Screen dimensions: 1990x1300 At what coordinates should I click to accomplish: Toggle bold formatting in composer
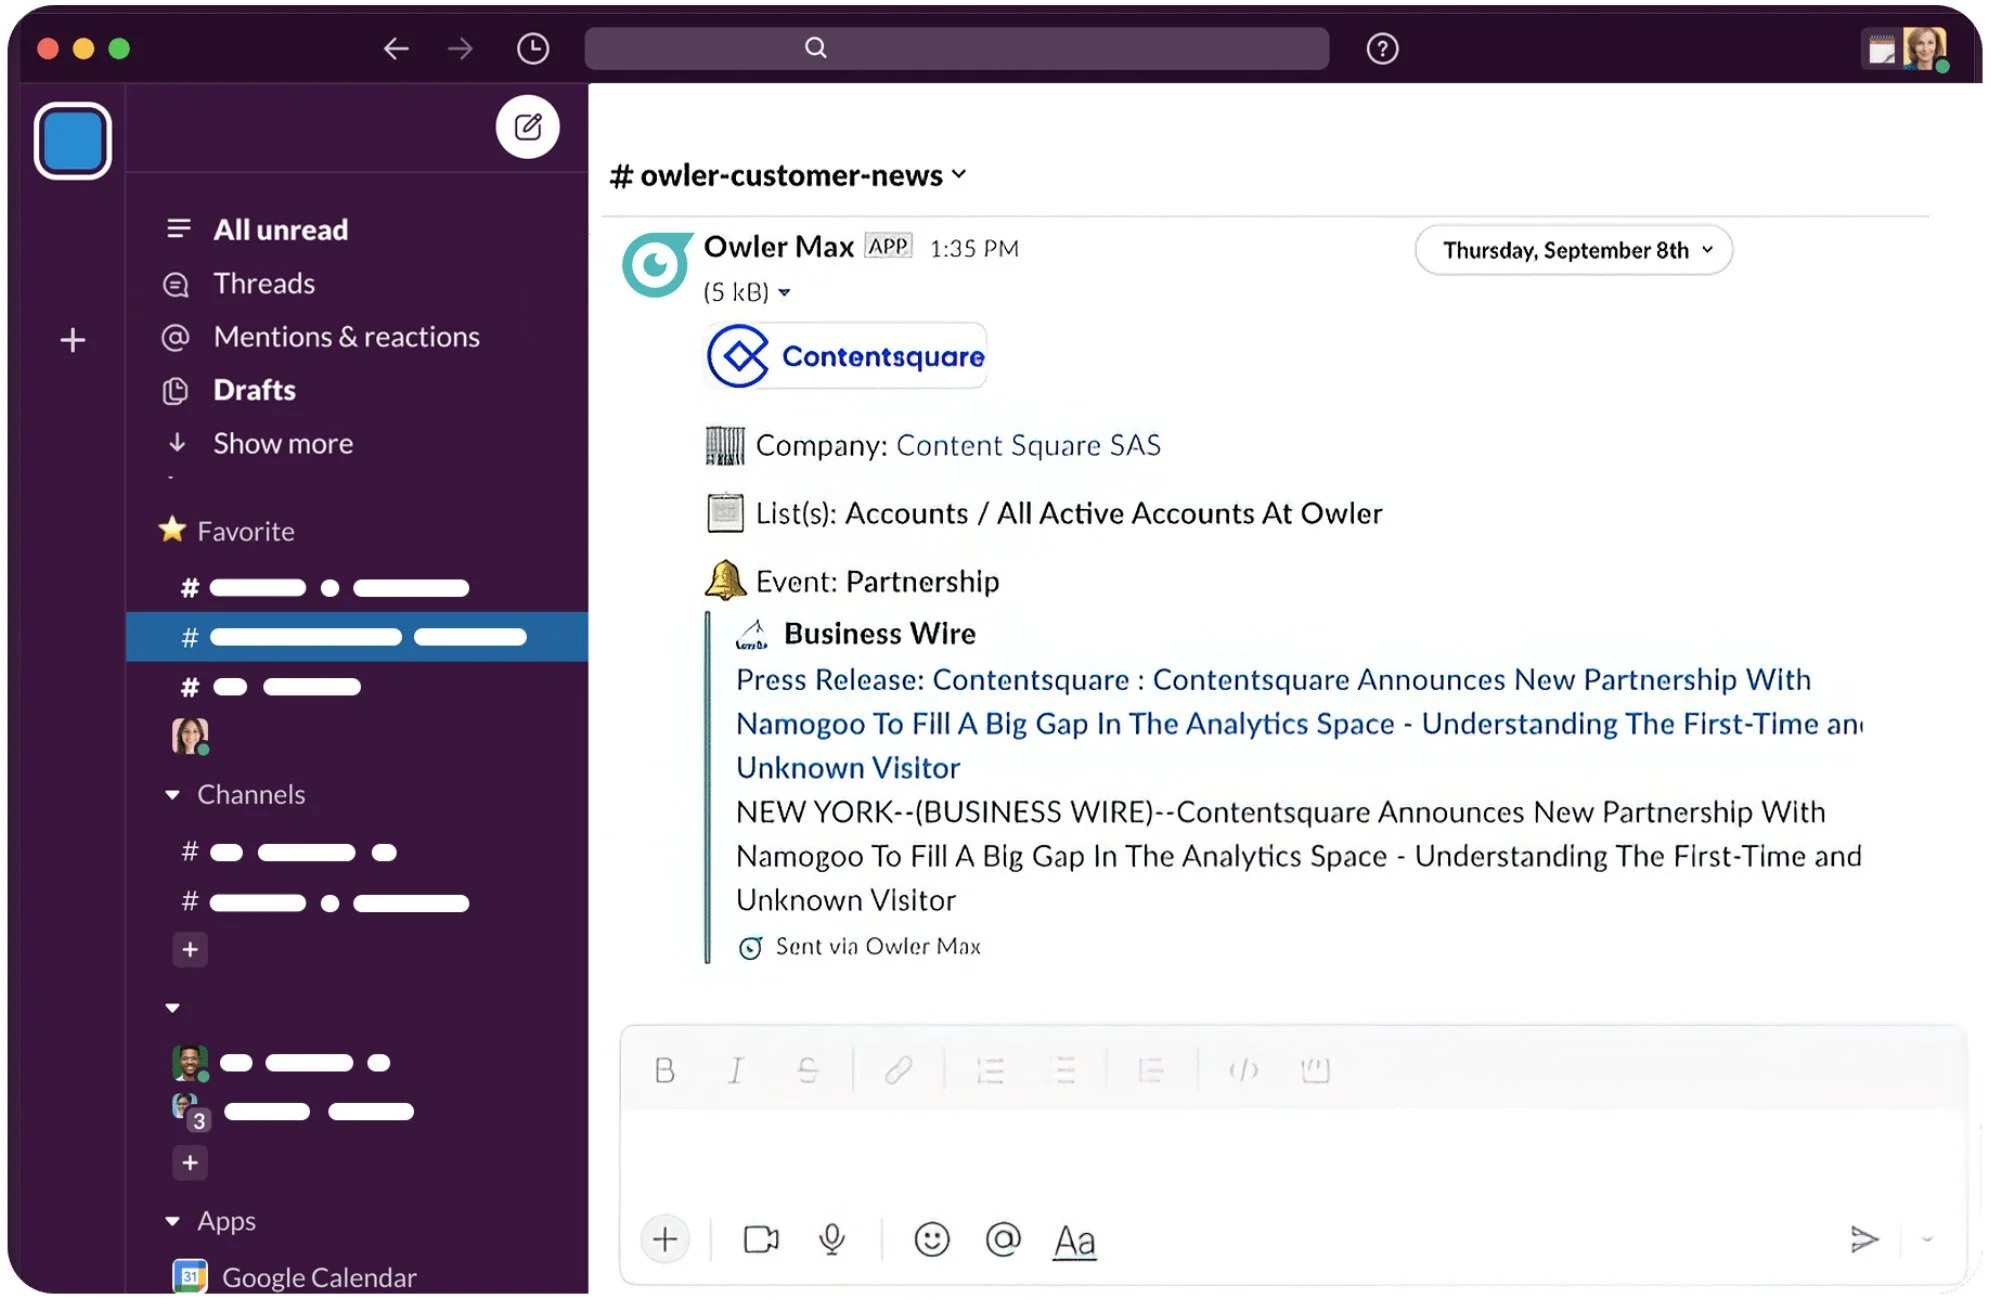click(664, 1070)
